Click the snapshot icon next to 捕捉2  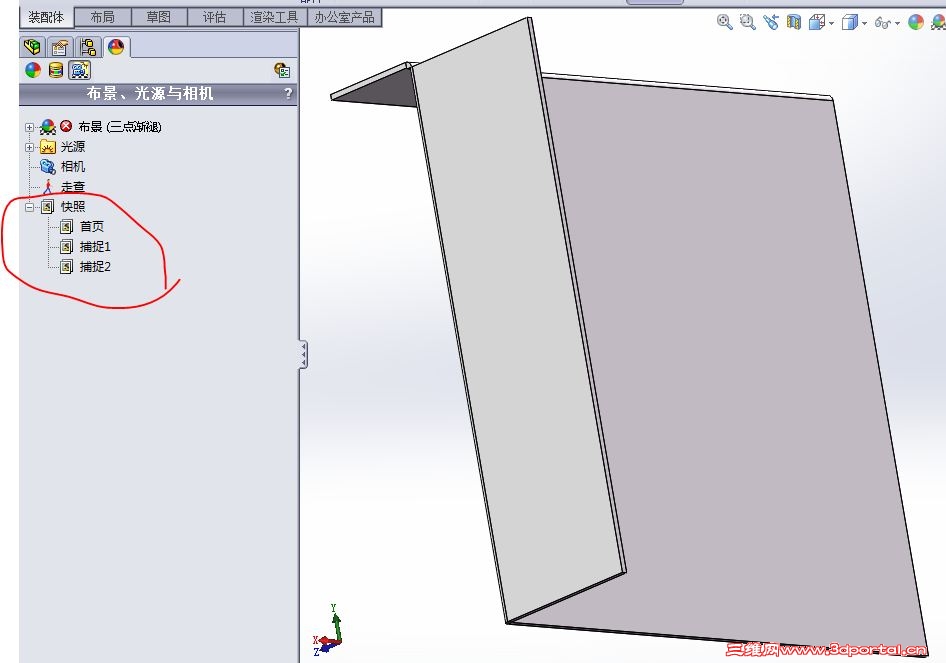click(66, 267)
